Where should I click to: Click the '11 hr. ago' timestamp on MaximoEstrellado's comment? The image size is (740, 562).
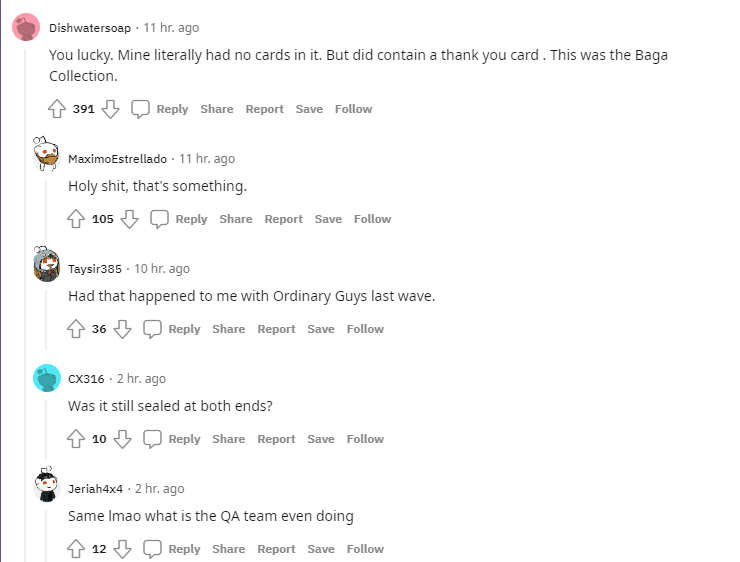click(x=207, y=159)
